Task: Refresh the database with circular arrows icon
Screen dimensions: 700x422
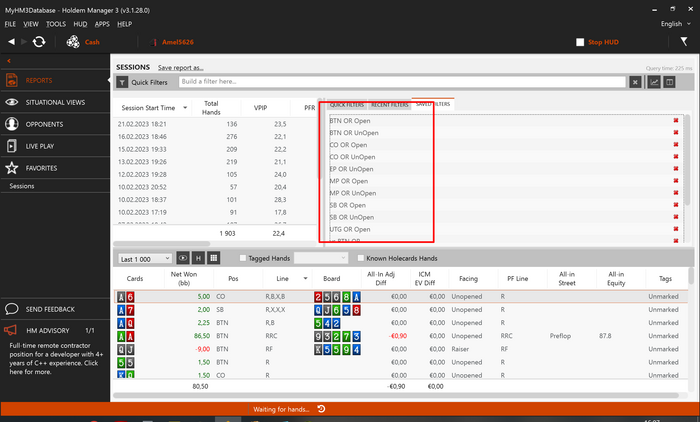Action: click(39, 42)
